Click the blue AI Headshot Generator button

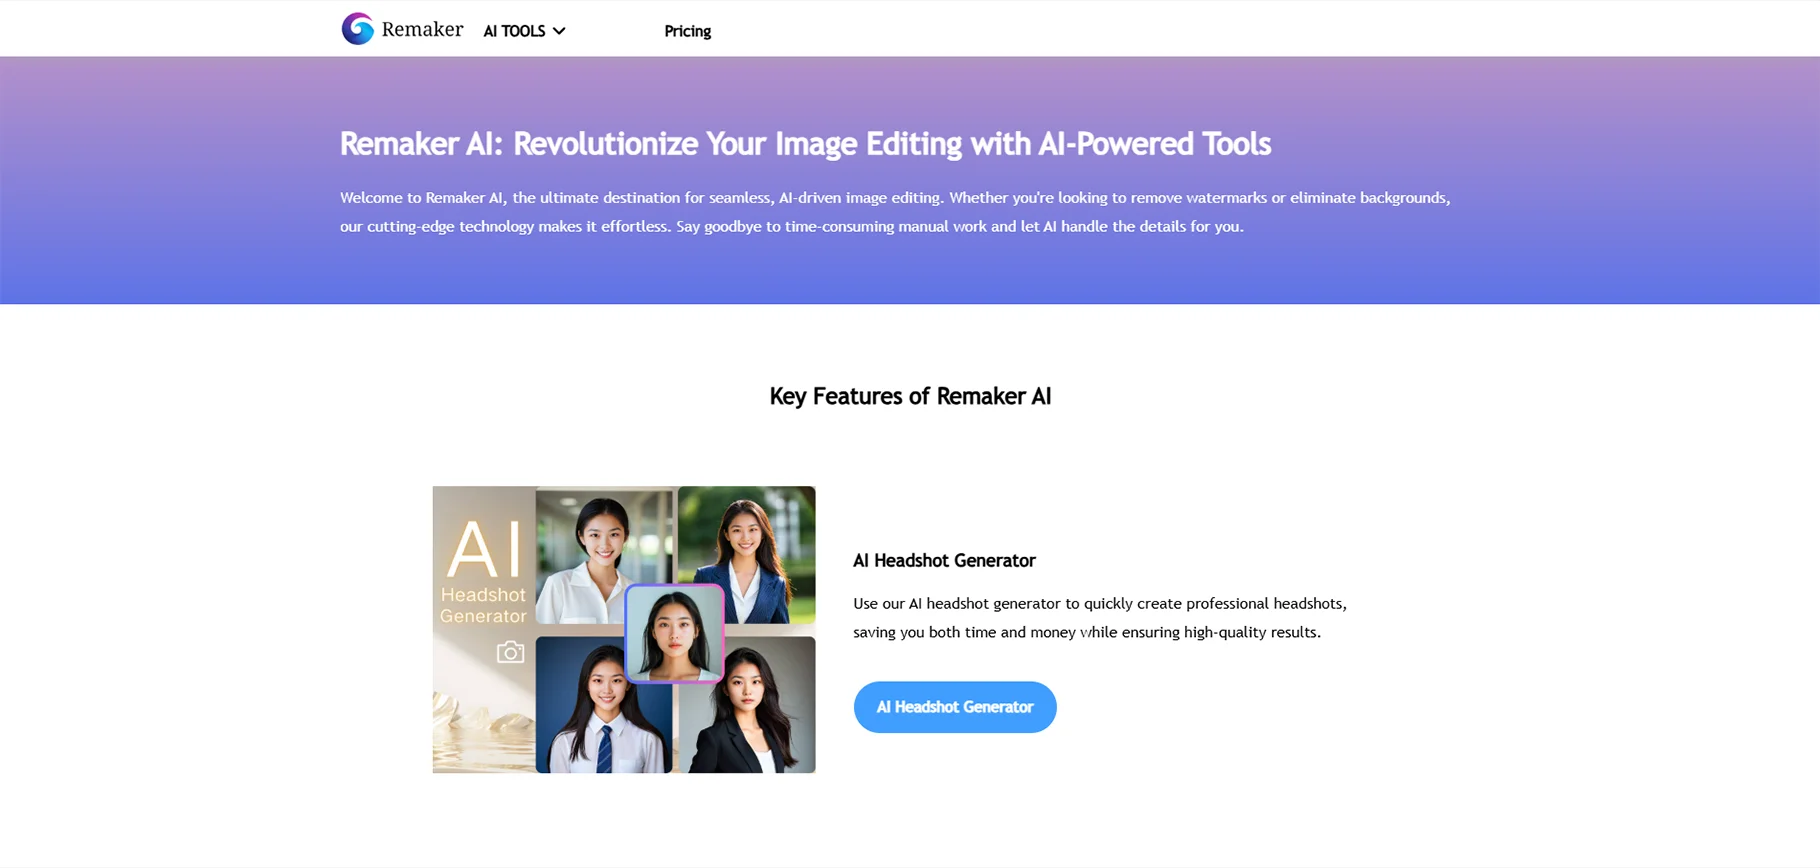tap(955, 707)
